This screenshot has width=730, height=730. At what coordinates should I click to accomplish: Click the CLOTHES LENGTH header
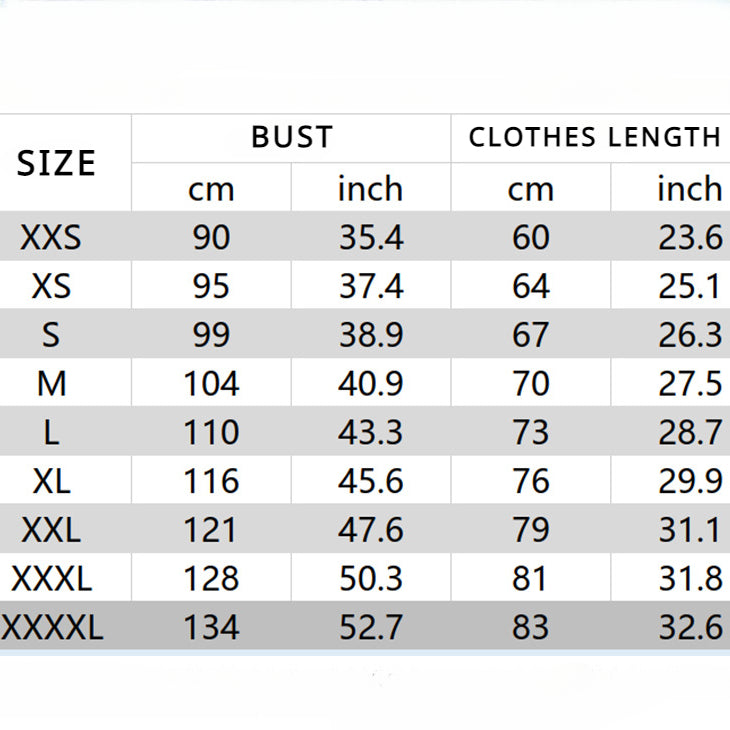[594, 137]
